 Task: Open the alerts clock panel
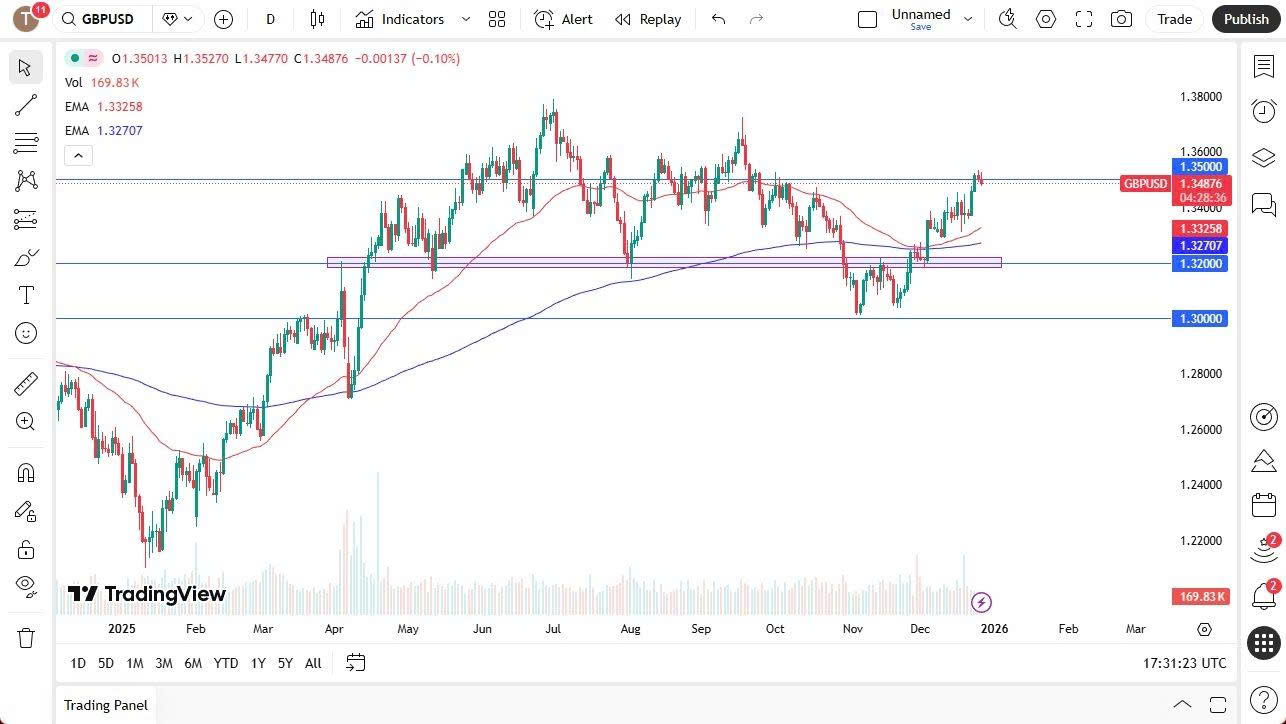click(1264, 111)
